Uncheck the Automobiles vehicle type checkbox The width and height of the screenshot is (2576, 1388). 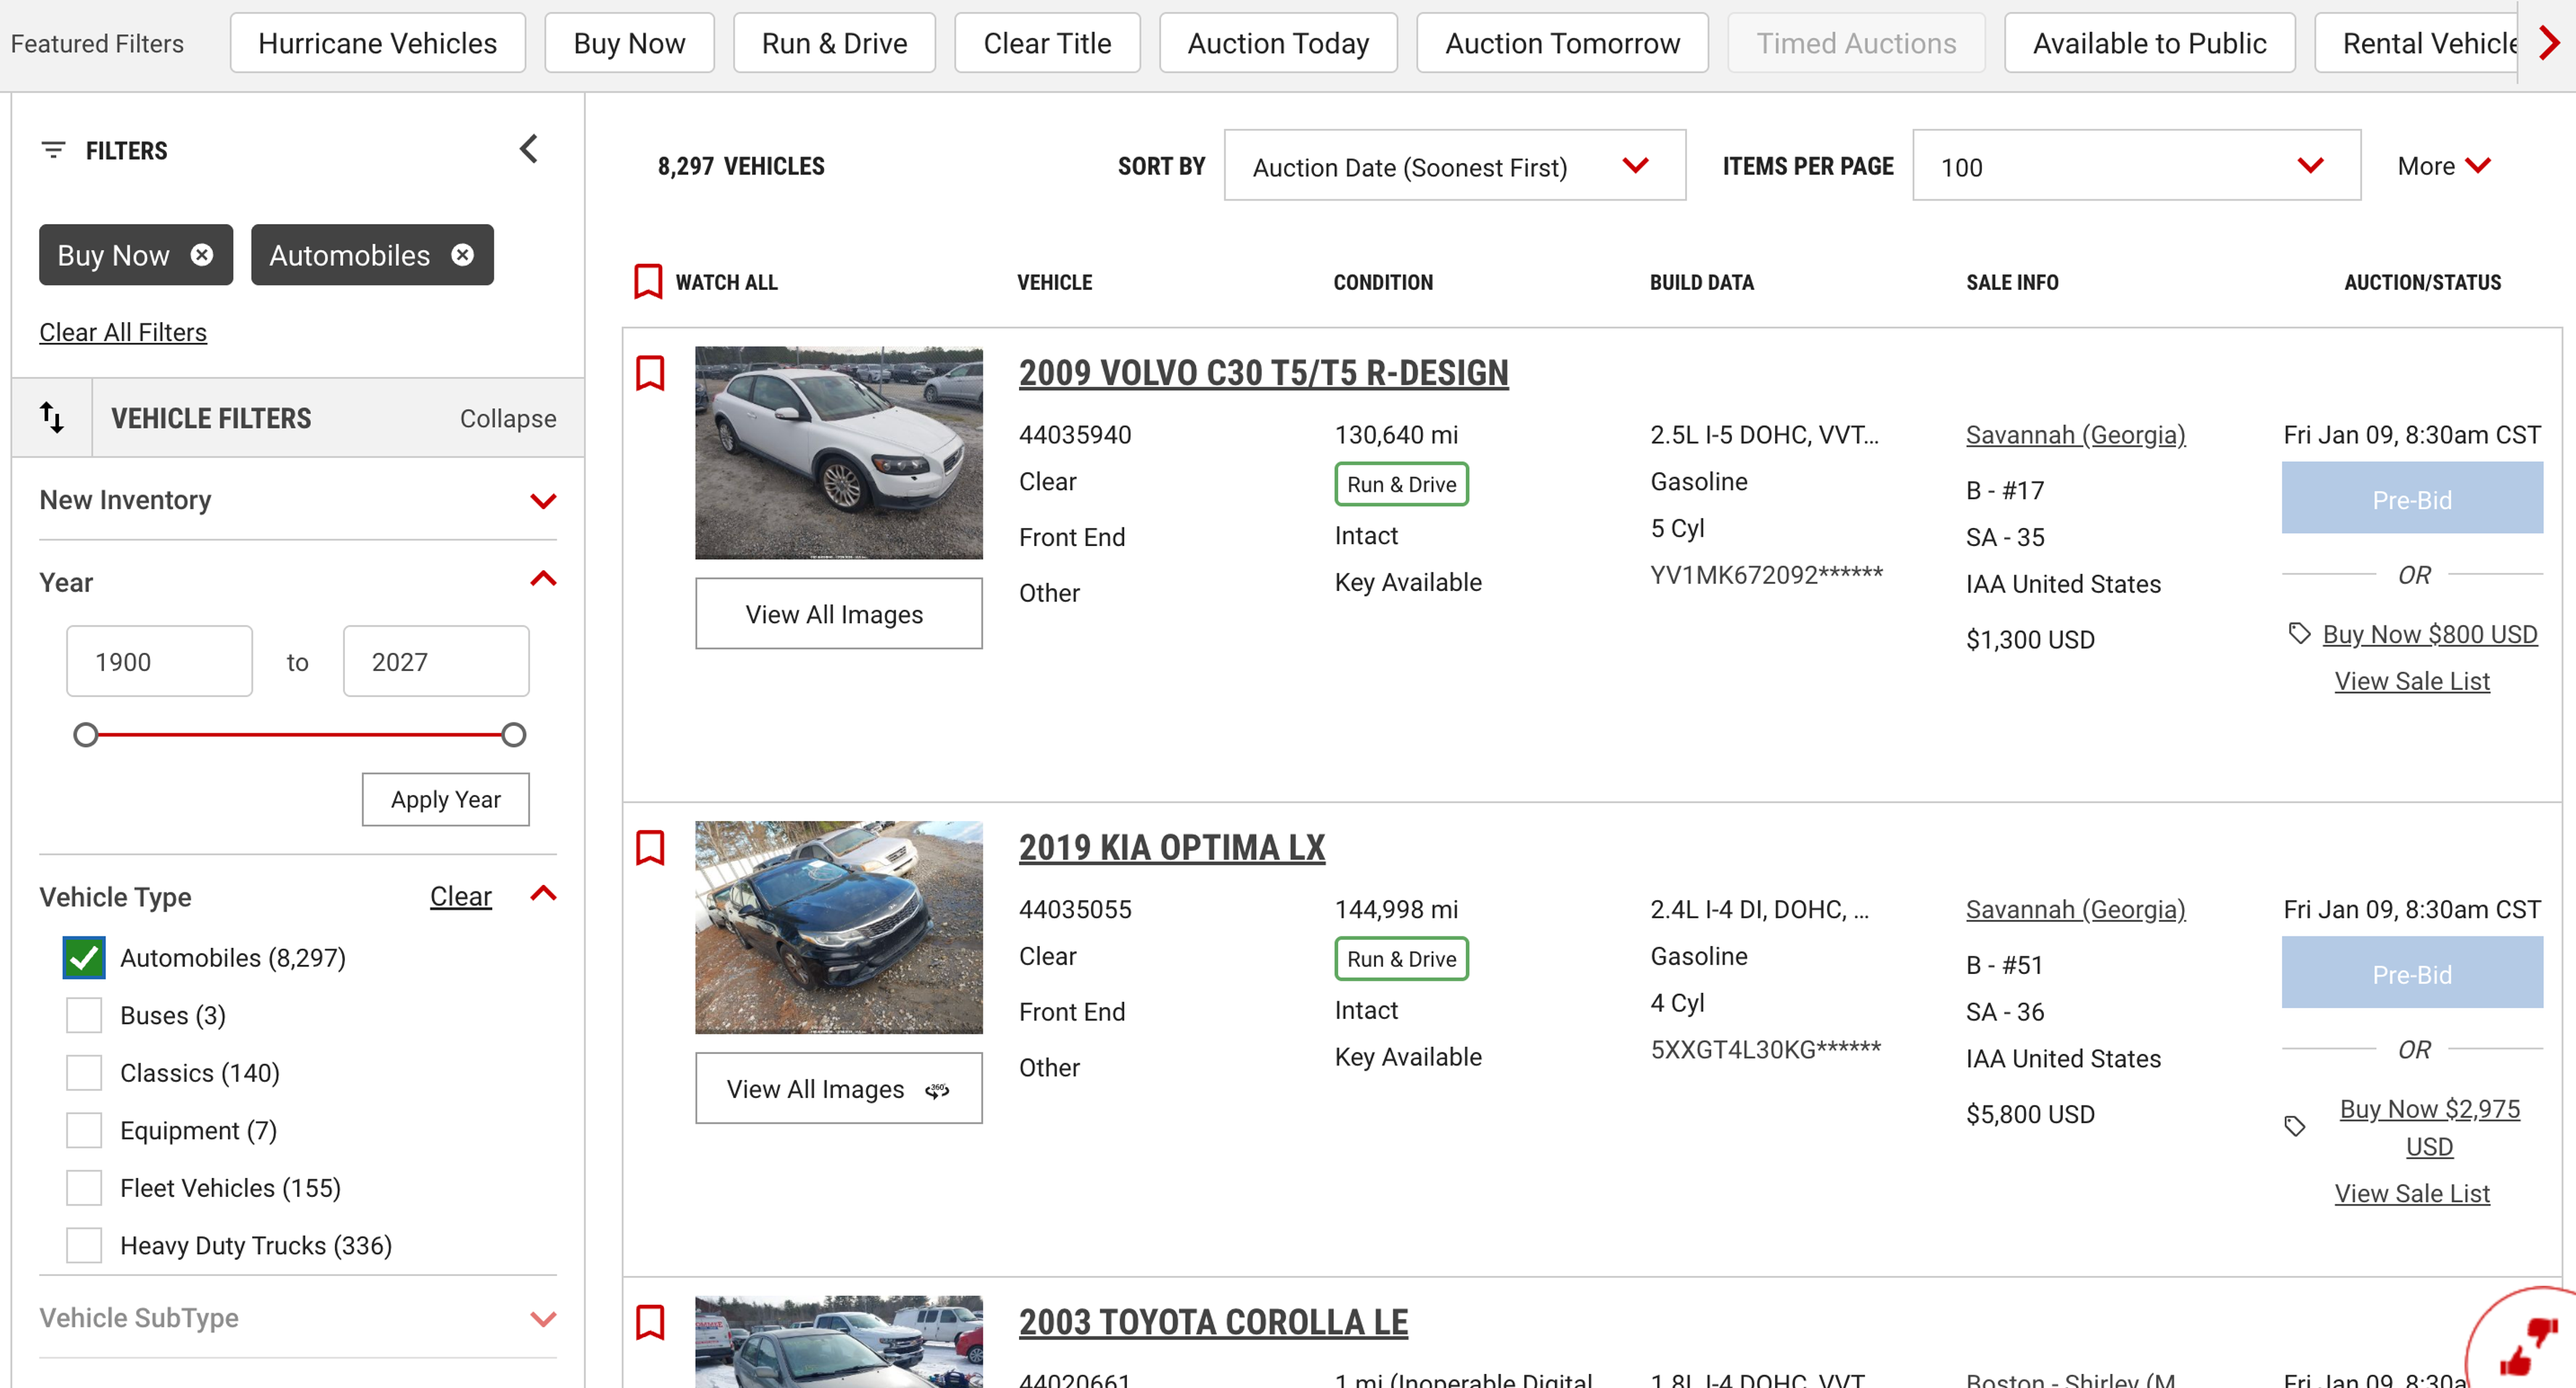84,958
